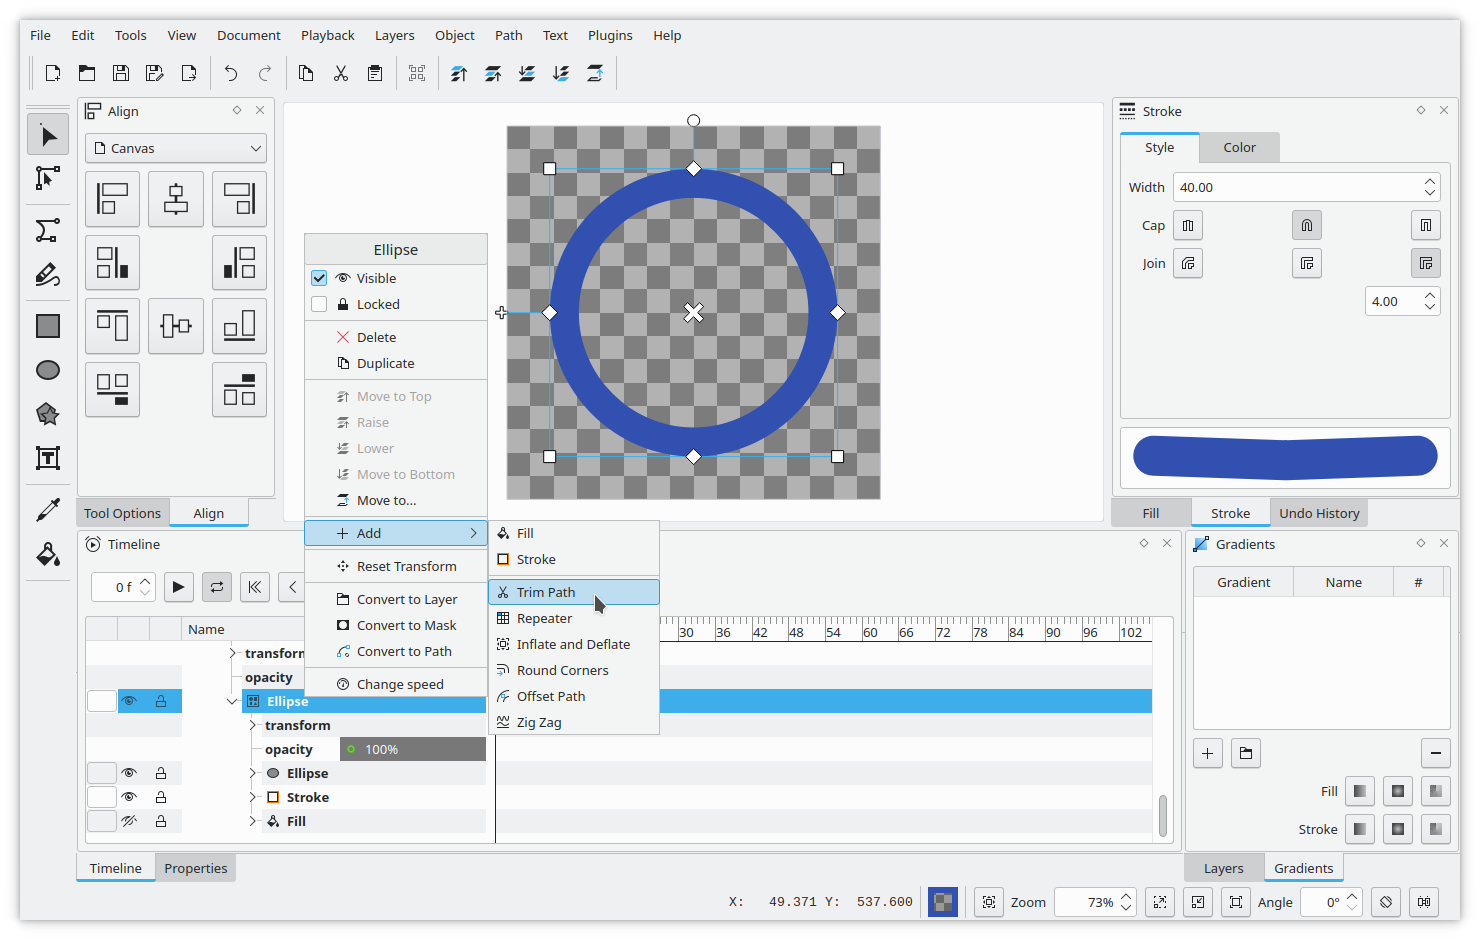Click the status bar current color swatch
This screenshot has width=1480, height=940.
point(942,902)
